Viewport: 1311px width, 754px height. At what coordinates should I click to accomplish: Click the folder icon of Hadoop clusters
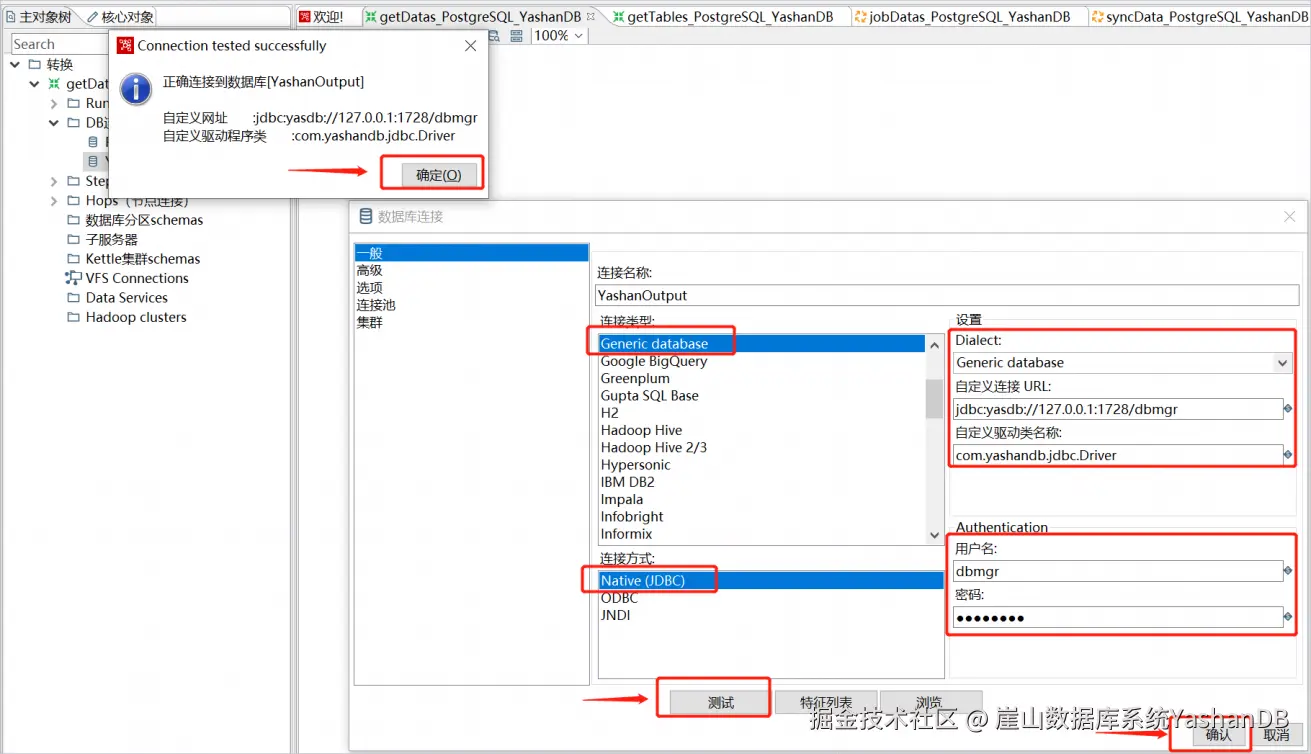click(73, 317)
